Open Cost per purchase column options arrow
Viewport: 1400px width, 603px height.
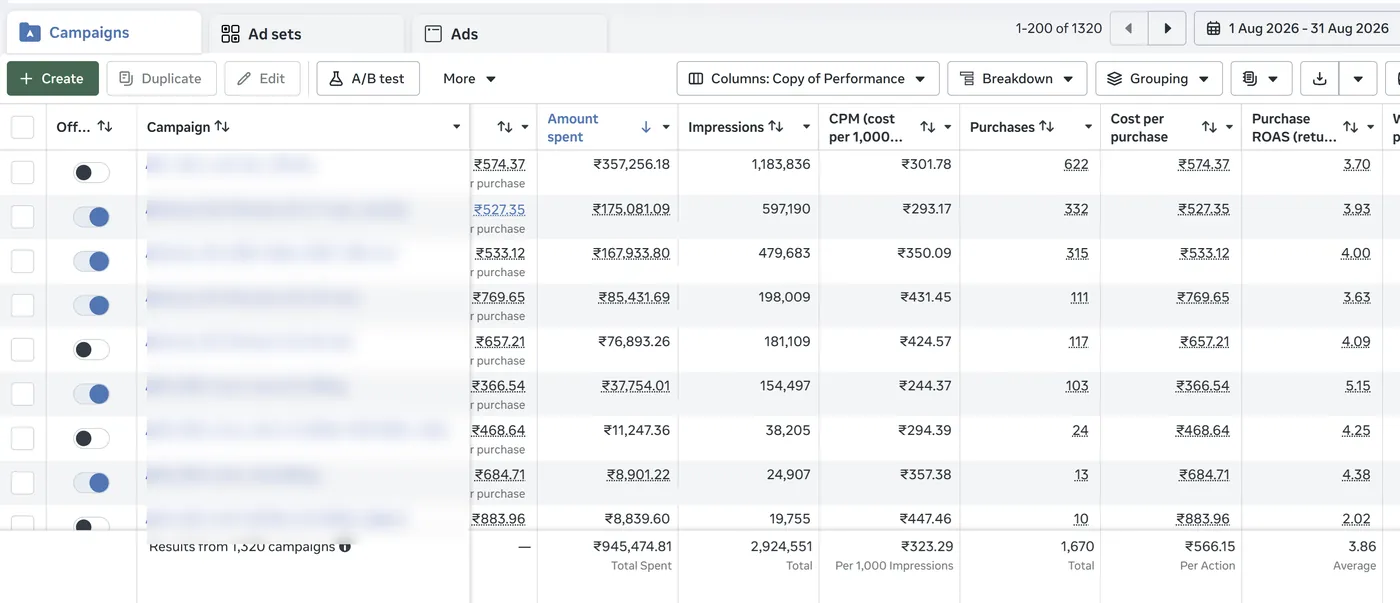pos(1229,127)
